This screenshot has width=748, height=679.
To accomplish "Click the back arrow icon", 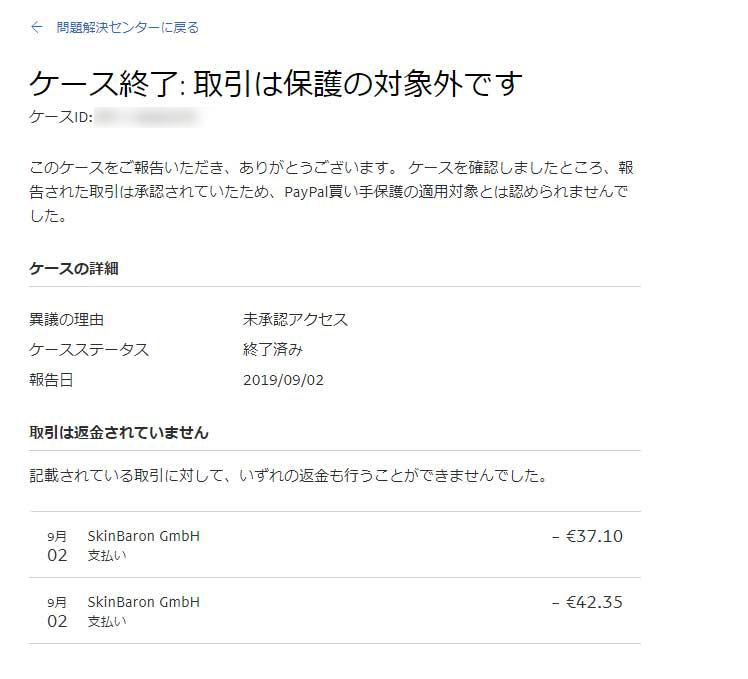I will click(37, 27).
